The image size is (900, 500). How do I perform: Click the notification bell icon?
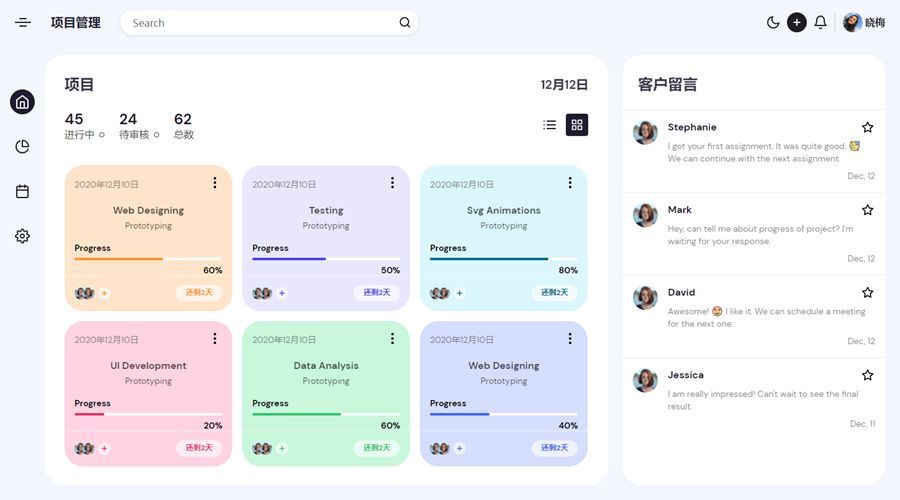point(820,22)
